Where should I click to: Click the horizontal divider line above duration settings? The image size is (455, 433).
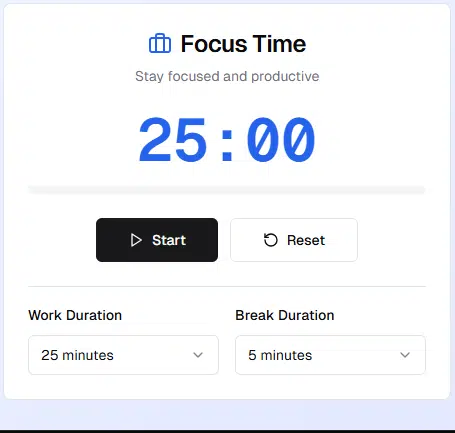pyautogui.click(x=227, y=286)
